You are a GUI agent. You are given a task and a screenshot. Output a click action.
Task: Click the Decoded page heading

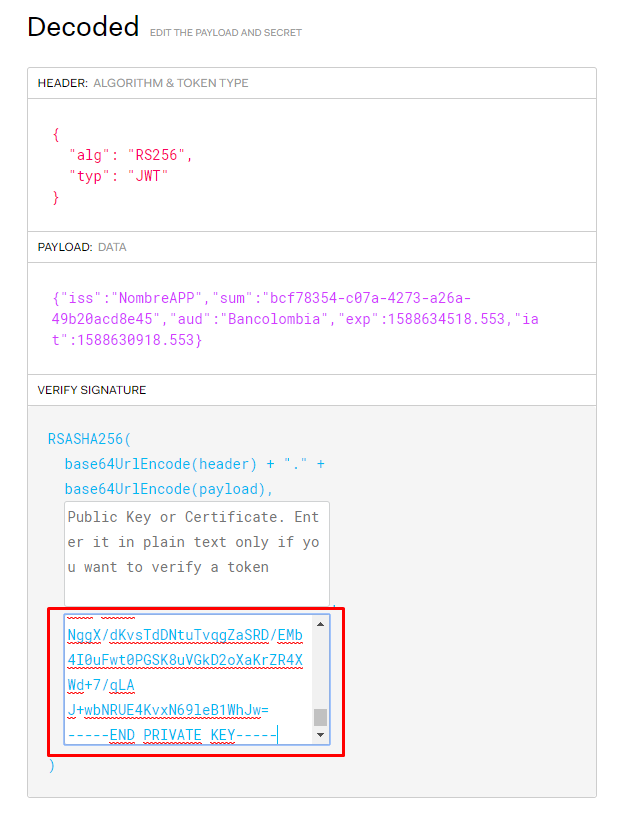[x=83, y=27]
